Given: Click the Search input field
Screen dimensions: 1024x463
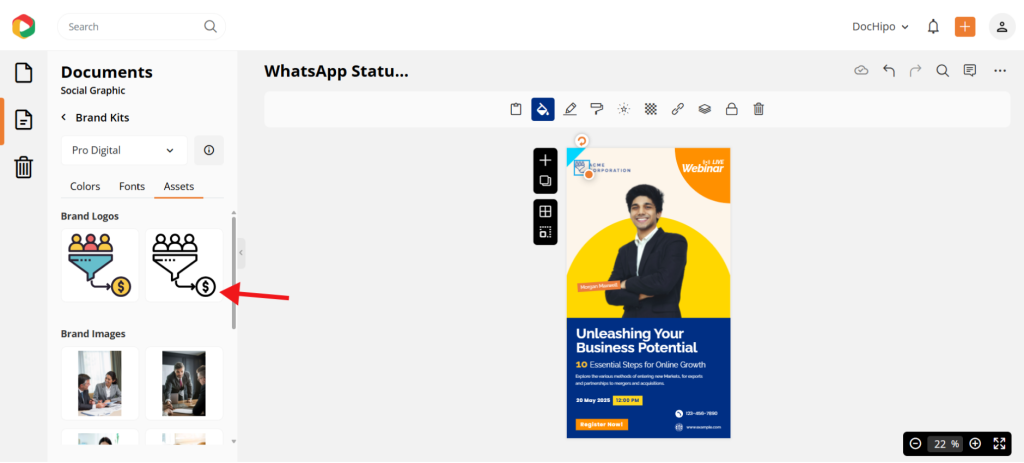Looking at the screenshot, I should (x=141, y=27).
